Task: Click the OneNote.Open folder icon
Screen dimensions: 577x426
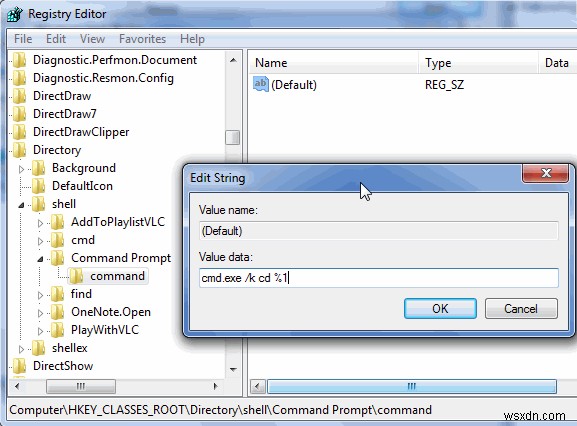Action: pos(57,312)
